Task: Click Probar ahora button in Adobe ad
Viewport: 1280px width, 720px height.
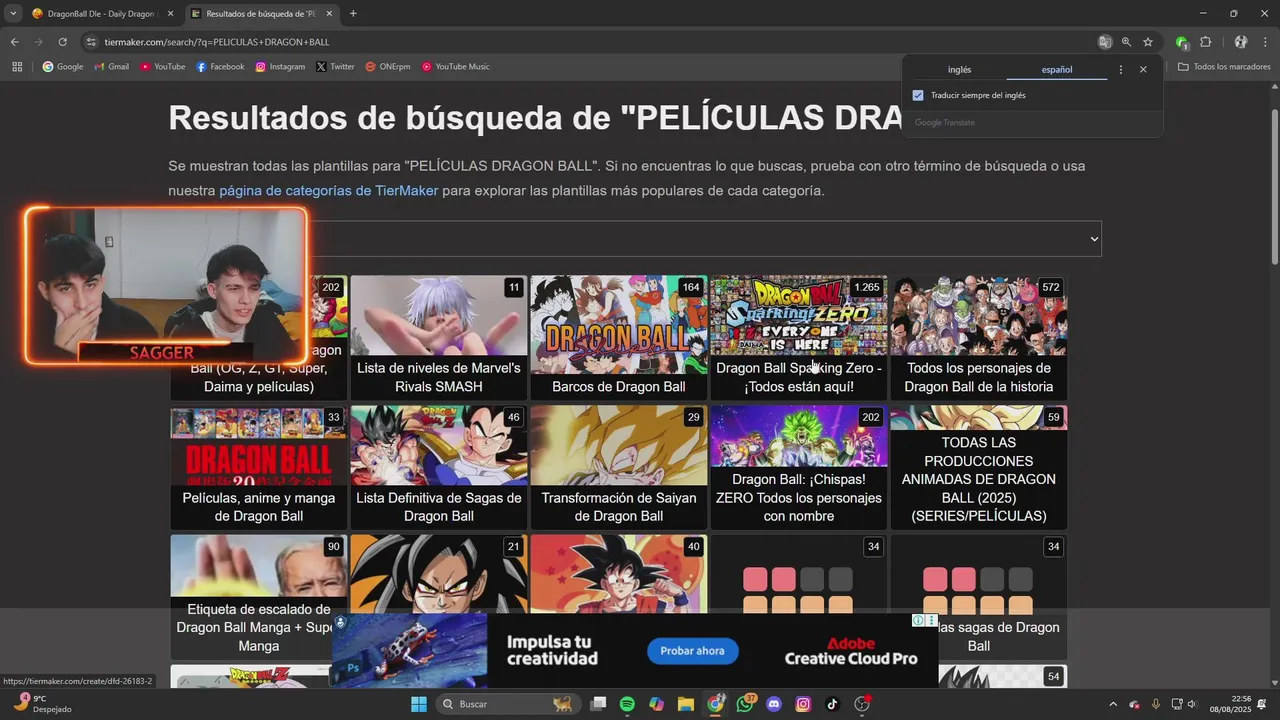Action: 692,651
